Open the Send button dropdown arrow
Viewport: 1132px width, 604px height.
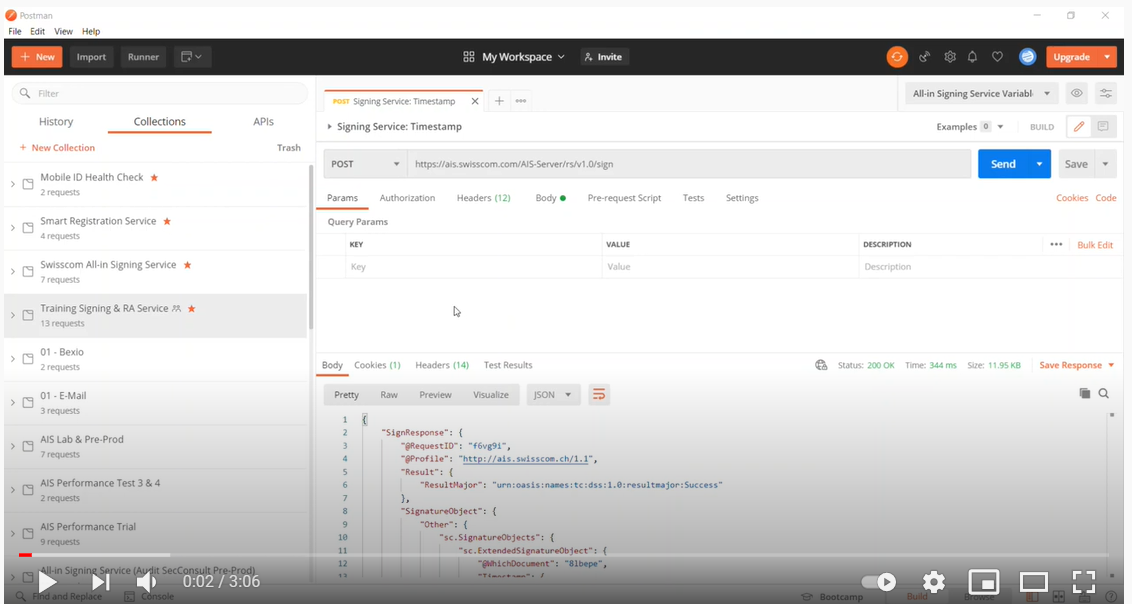[x=1039, y=165]
